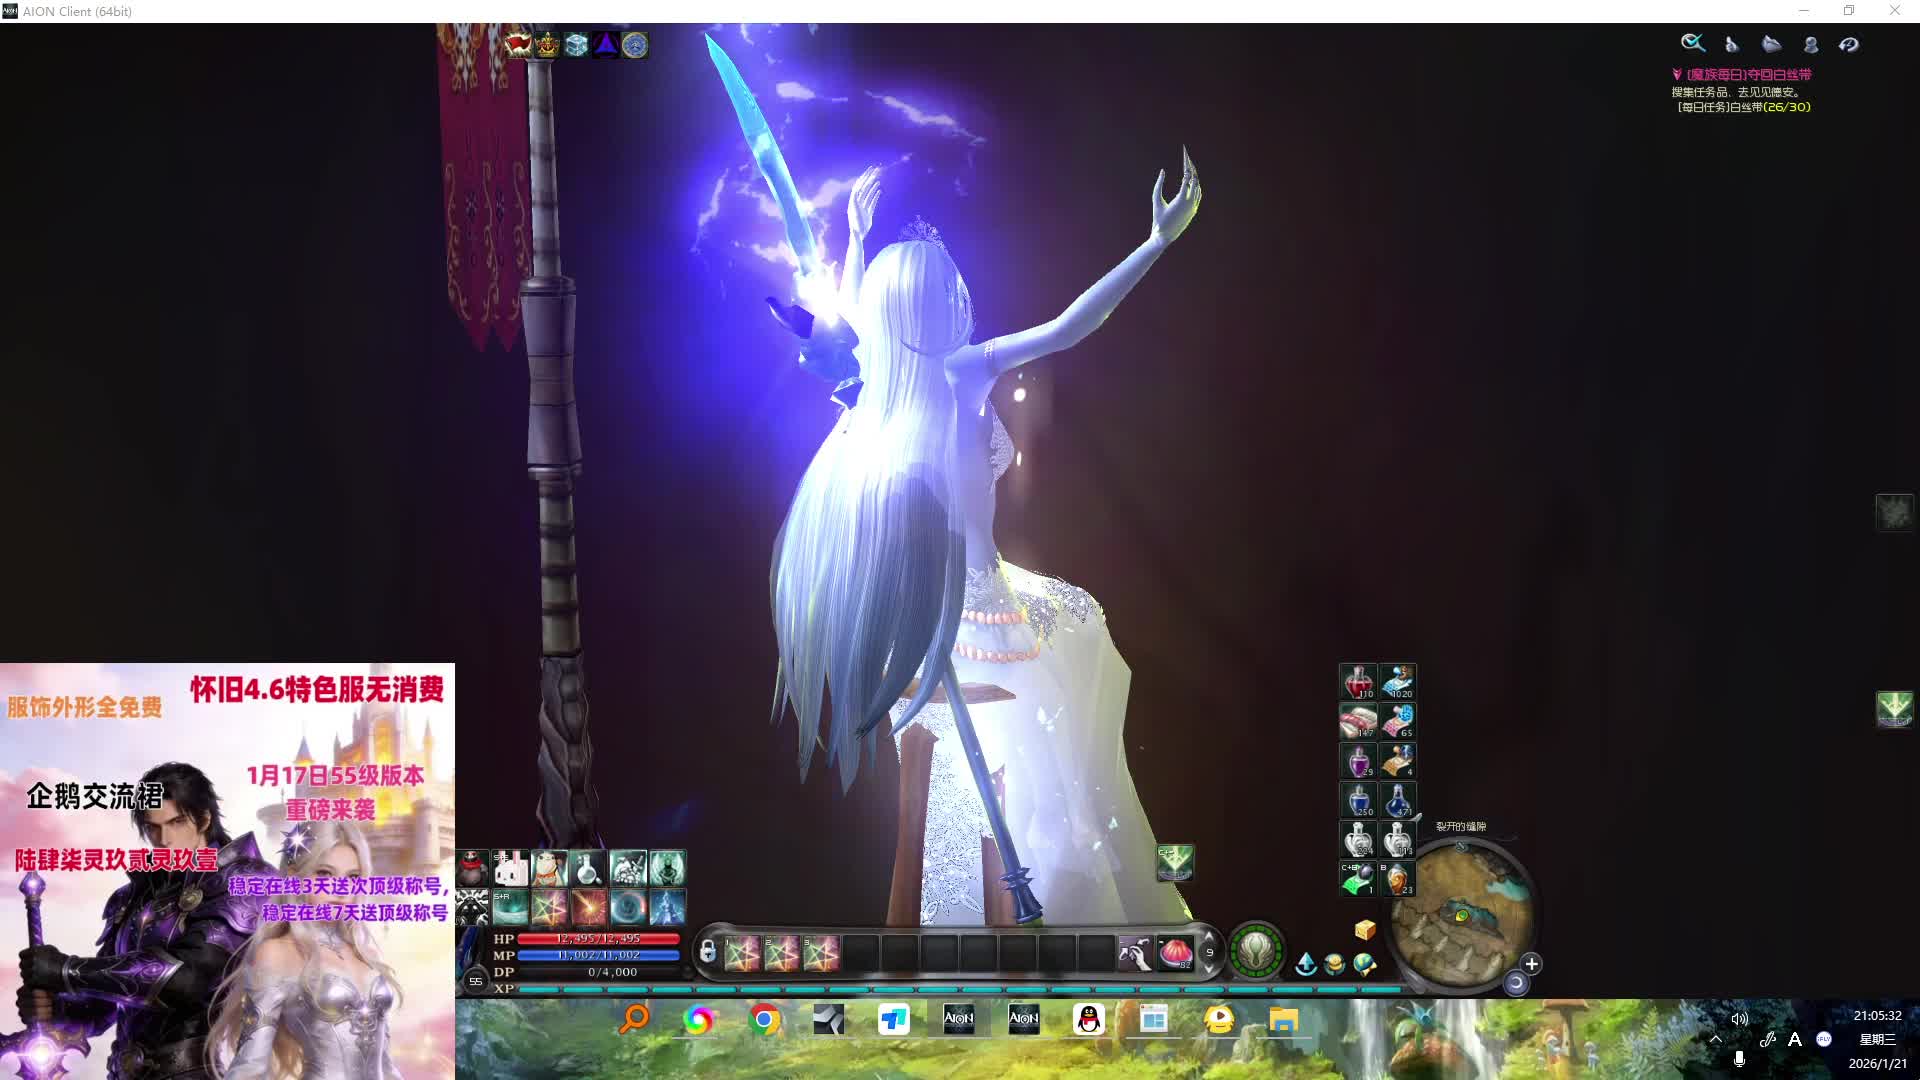The height and width of the screenshot is (1080, 1920).
Task: Click the flask skill in the upper skill row
Action: coord(589,868)
